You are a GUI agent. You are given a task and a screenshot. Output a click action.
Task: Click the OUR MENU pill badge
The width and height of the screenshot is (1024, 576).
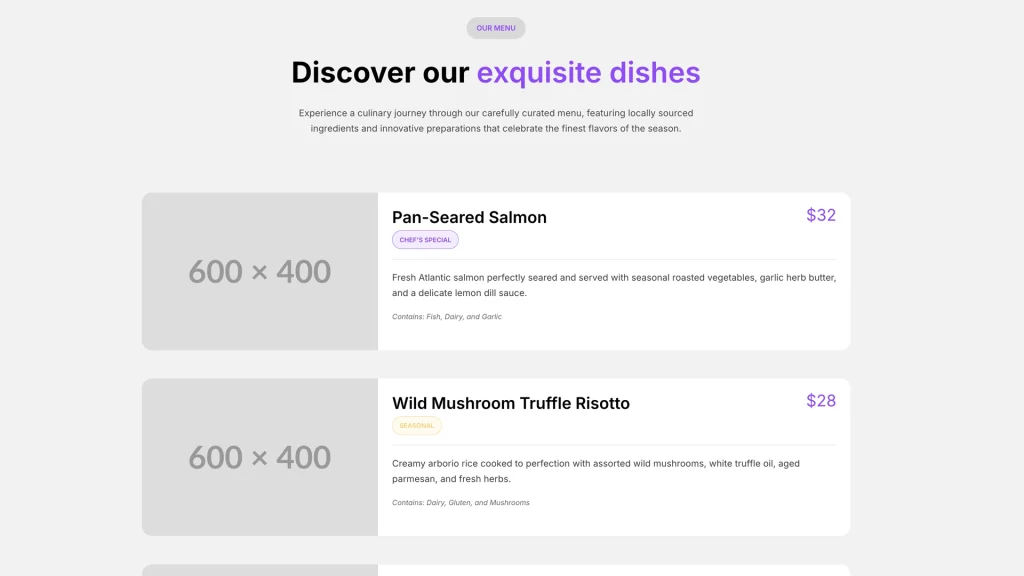(496, 28)
